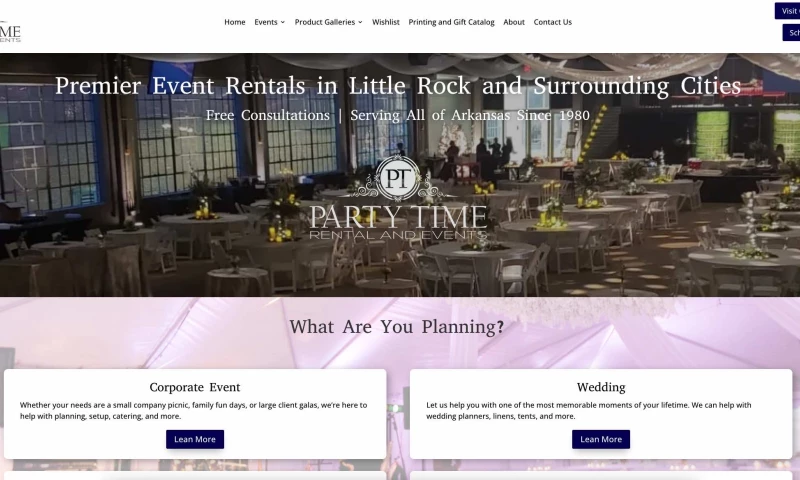The image size is (800, 480).
Task: Click the Visit button in header
Action: 787,11
